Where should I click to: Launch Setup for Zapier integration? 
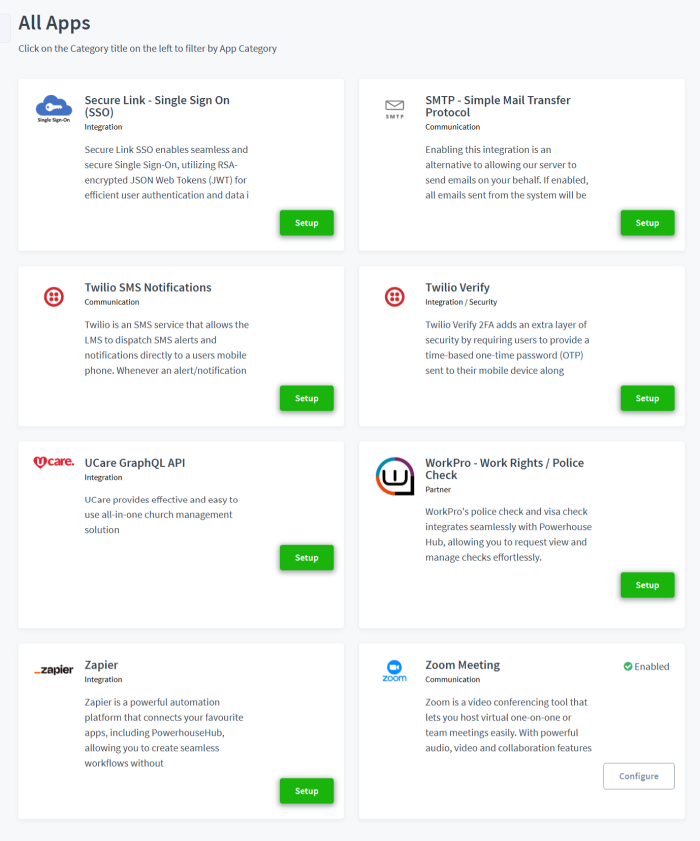(306, 791)
